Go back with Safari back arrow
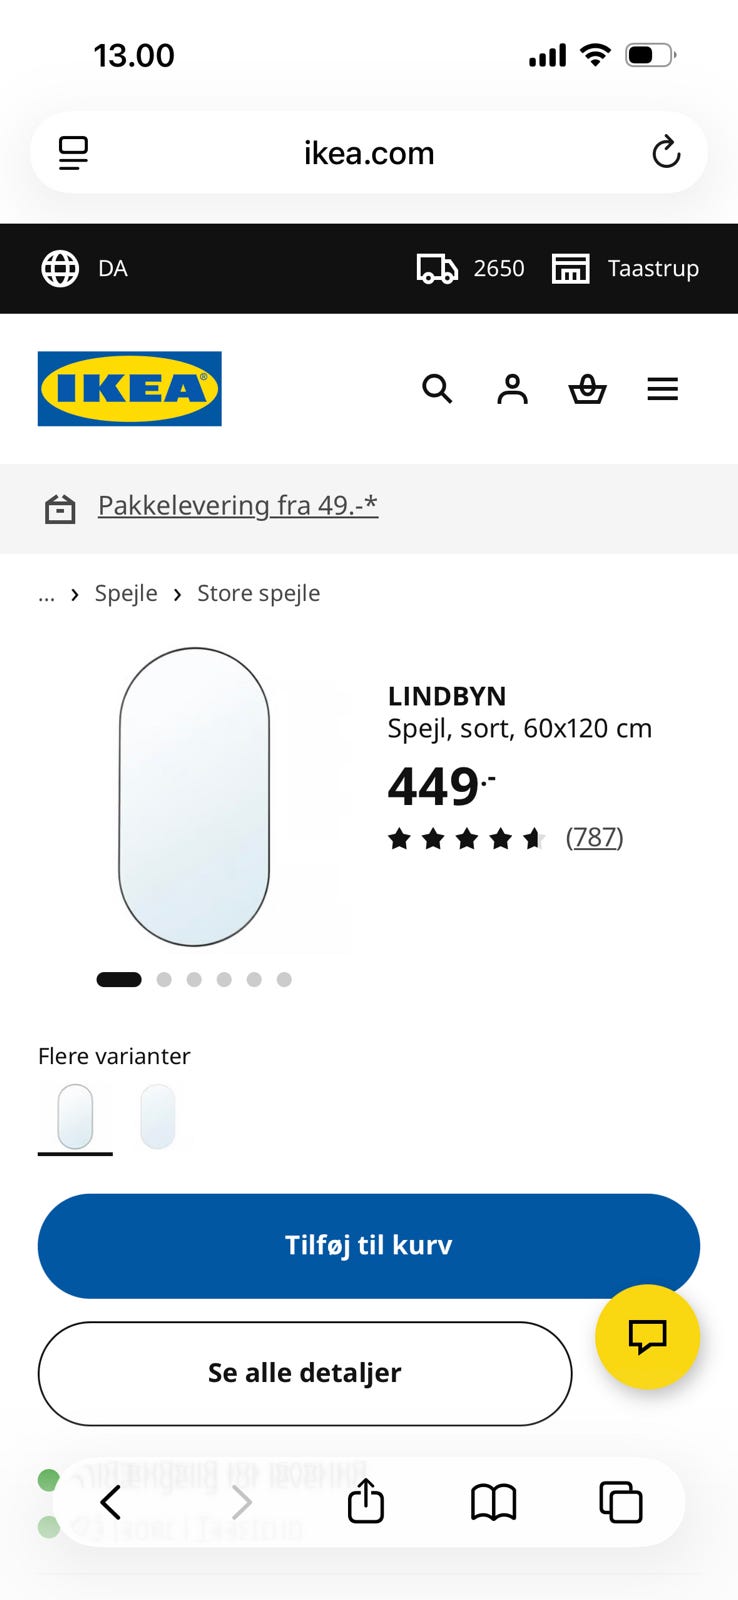This screenshot has width=738, height=1600. 111,1501
